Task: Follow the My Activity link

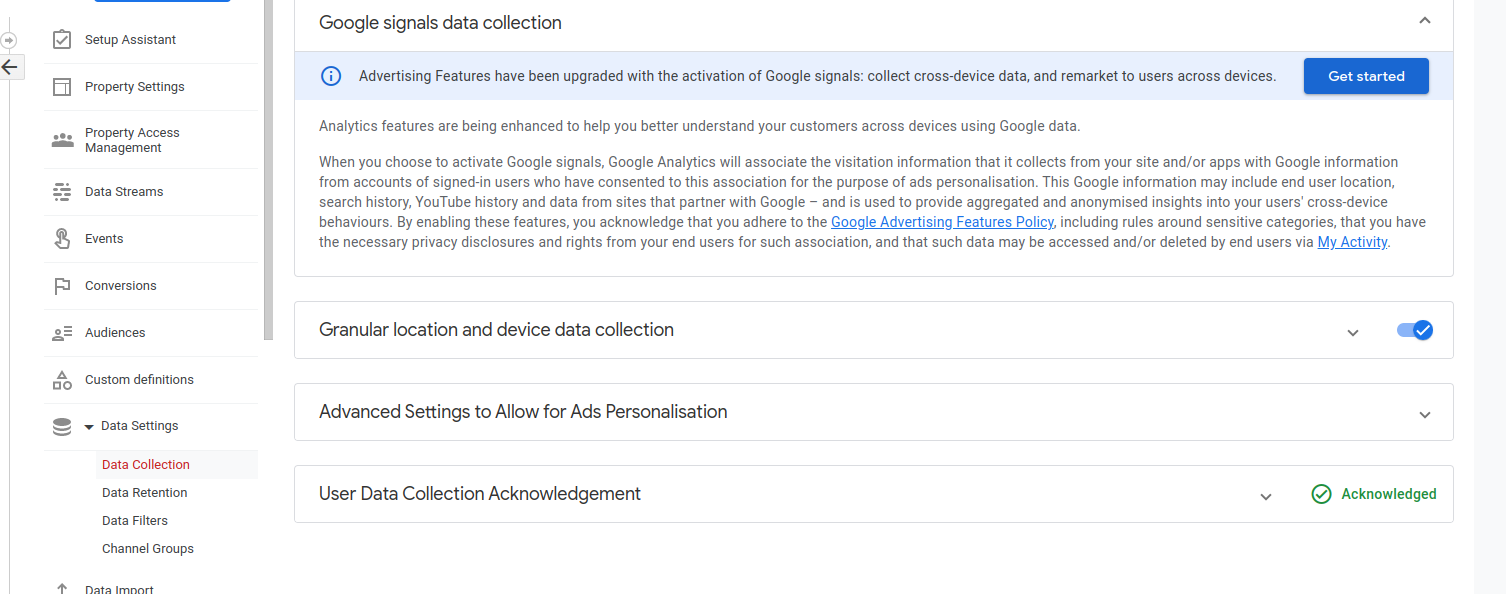Action: point(1352,242)
